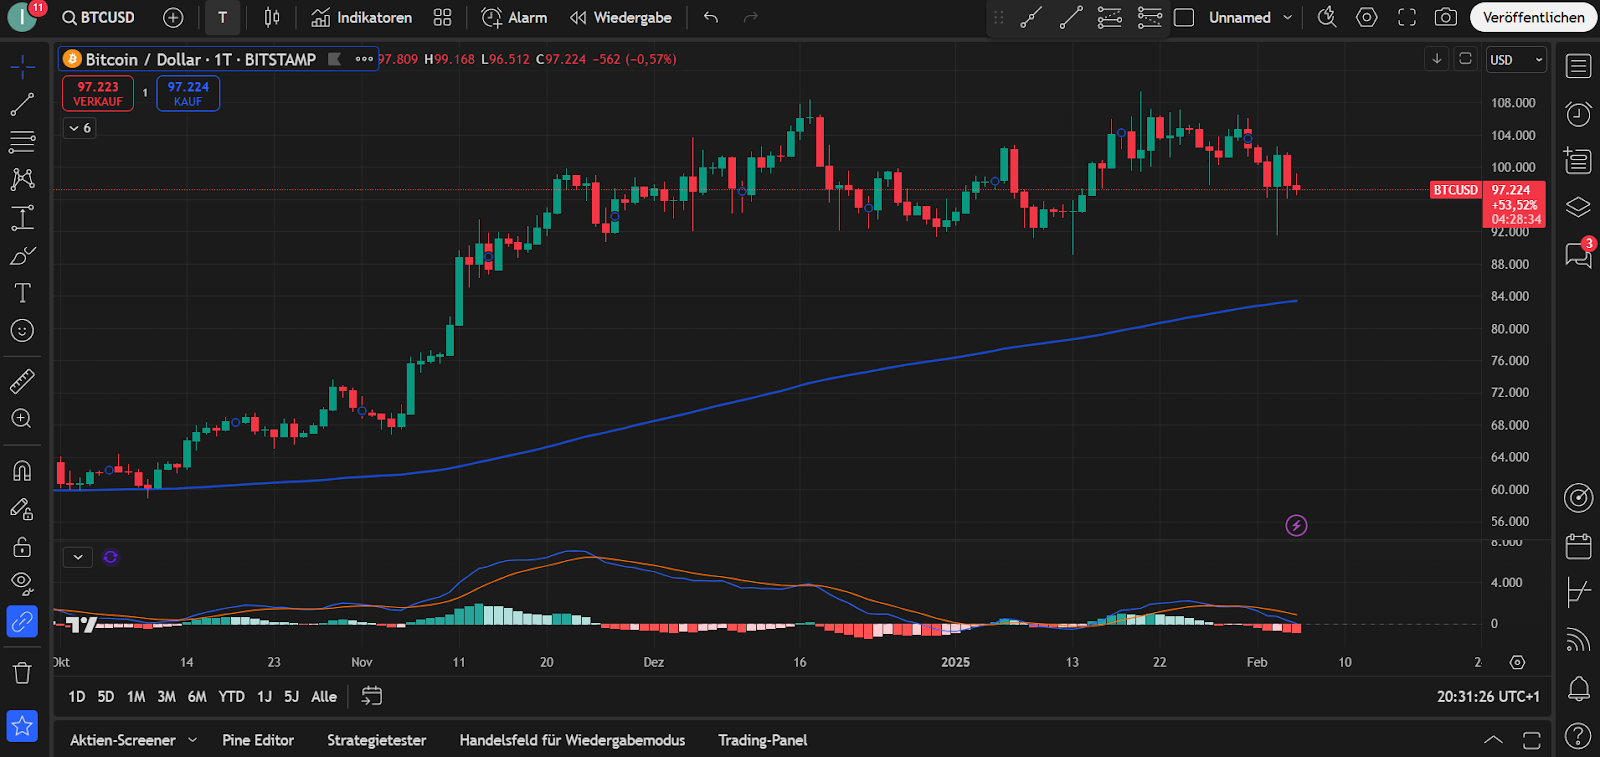Image resolution: width=1600 pixels, height=757 pixels.
Task: Redo the last chart action
Action: pyautogui.click(x=751, y=17)
